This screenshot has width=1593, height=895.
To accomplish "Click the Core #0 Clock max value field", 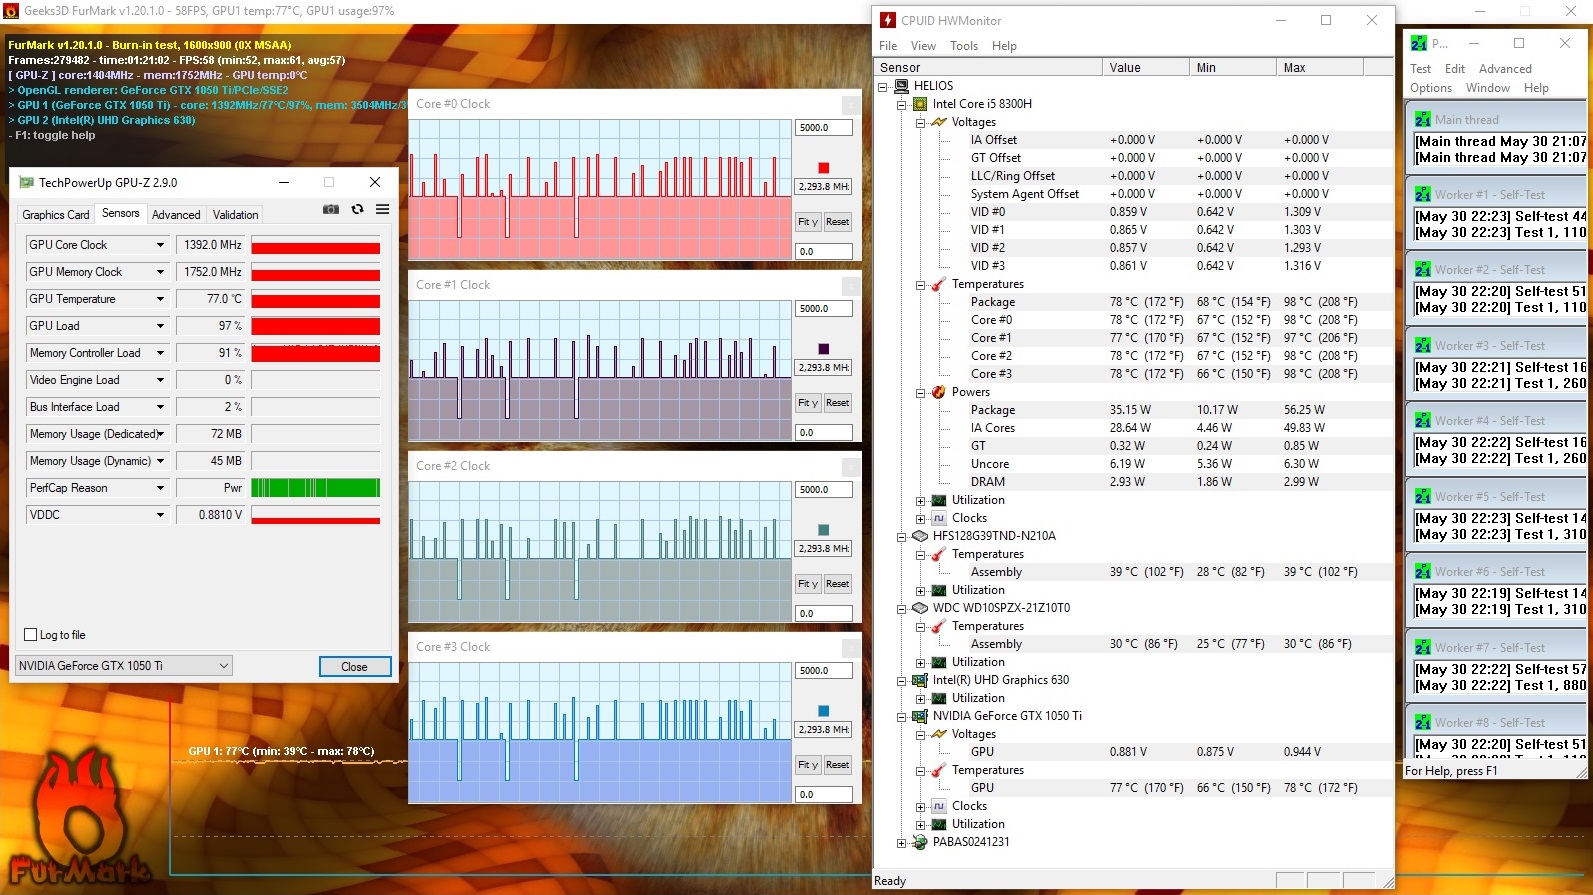I will click(x=825, y=128).
